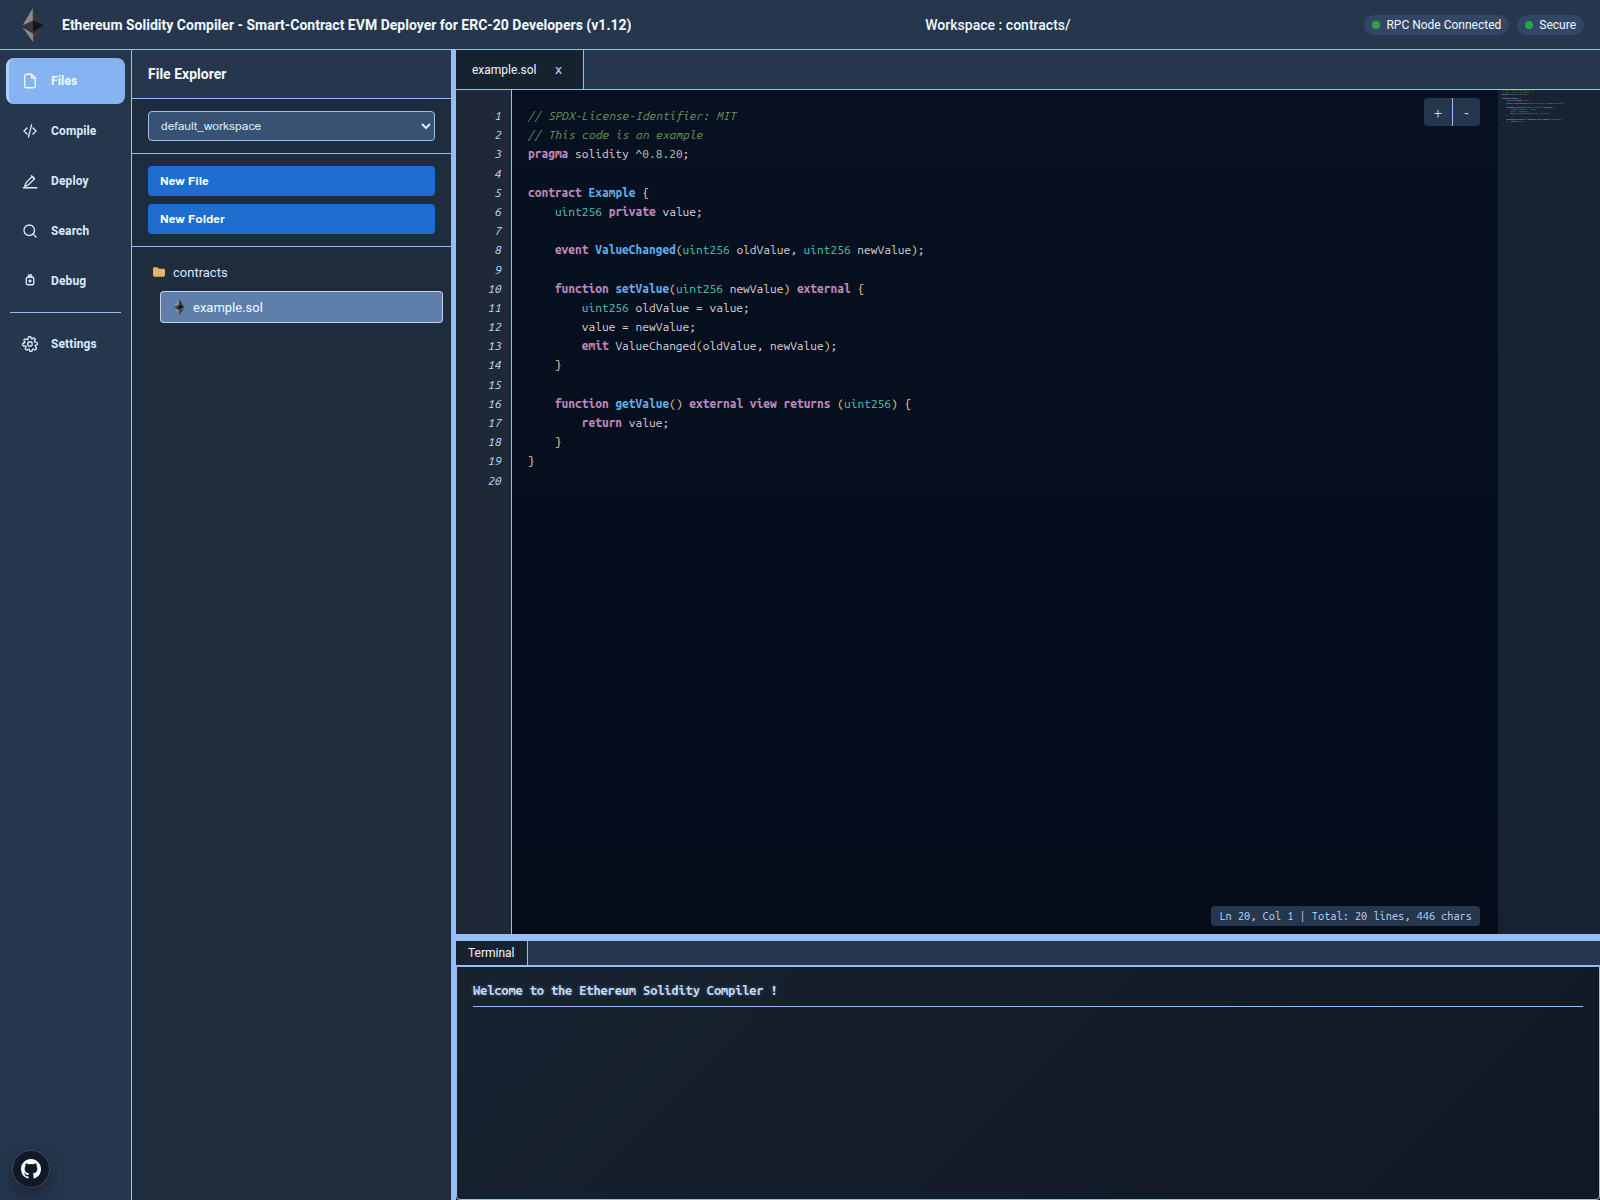Viewport: 1600px width, 1200px height.
Task: Click the New File button
Action: (291, 181)
